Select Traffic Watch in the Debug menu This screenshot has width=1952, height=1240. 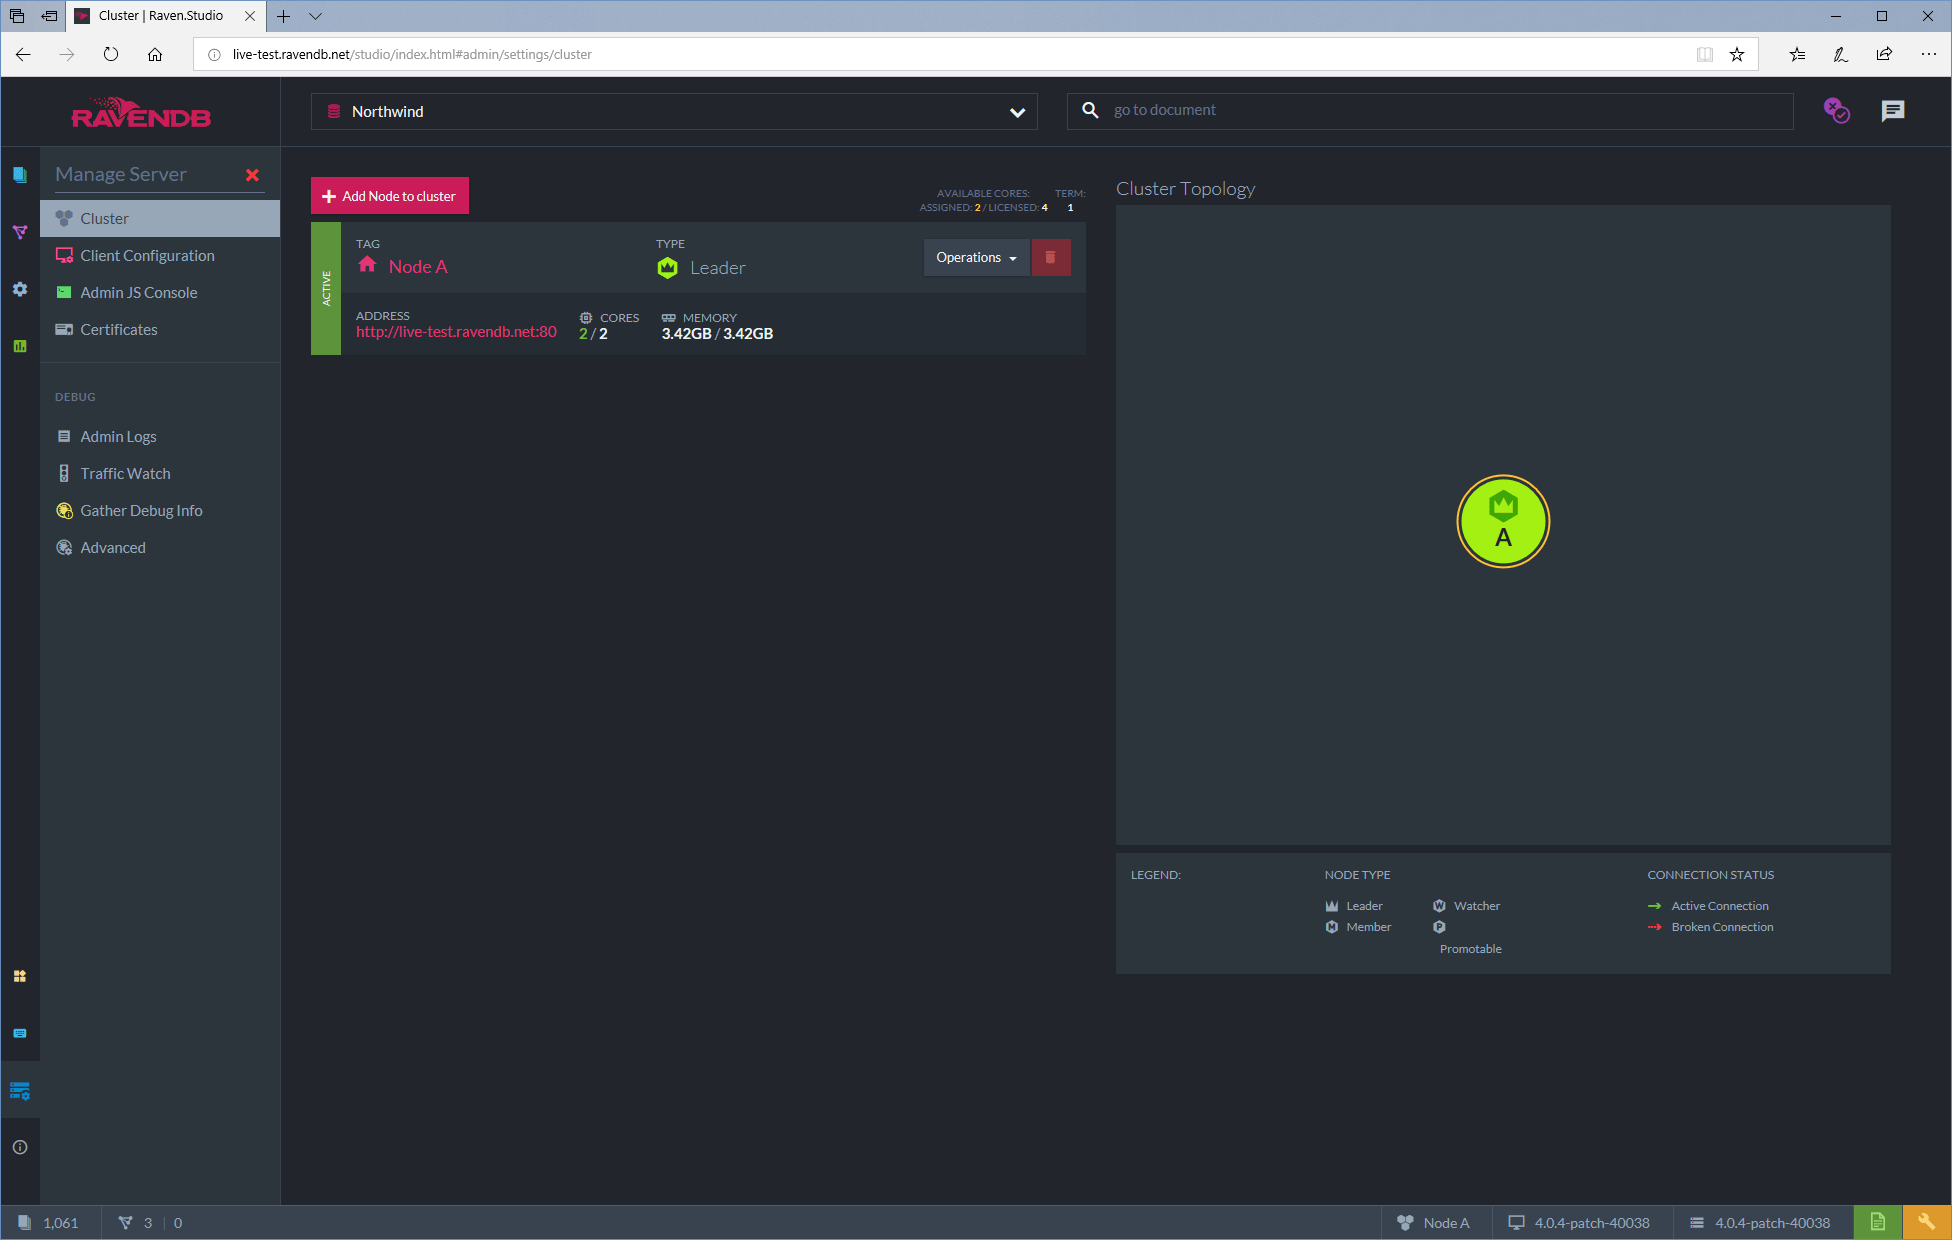(x=125, y=474)
